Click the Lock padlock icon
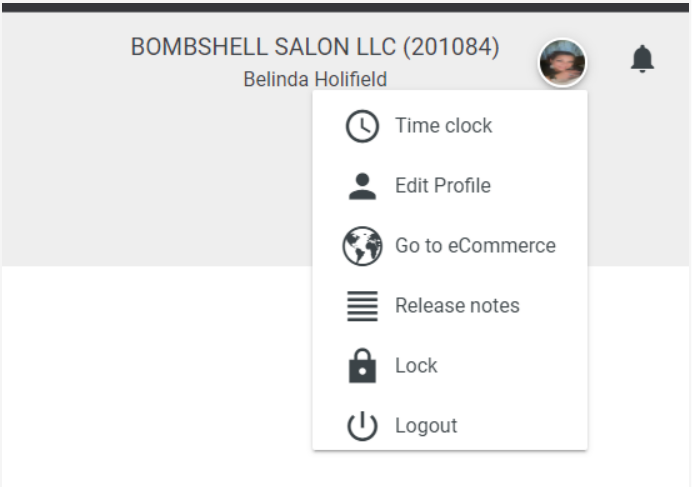Image resolution: width=699 pixels, height=487 pixels. click(362, 366)
